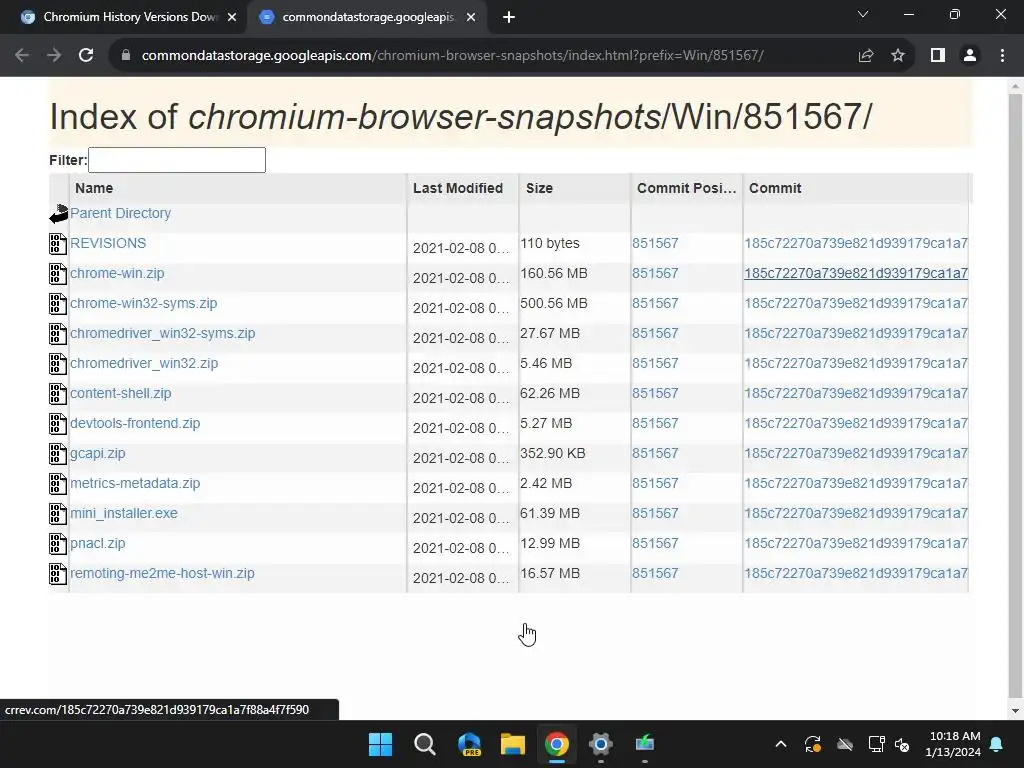Click the scrollbar down arrow

coord(1016,711)
